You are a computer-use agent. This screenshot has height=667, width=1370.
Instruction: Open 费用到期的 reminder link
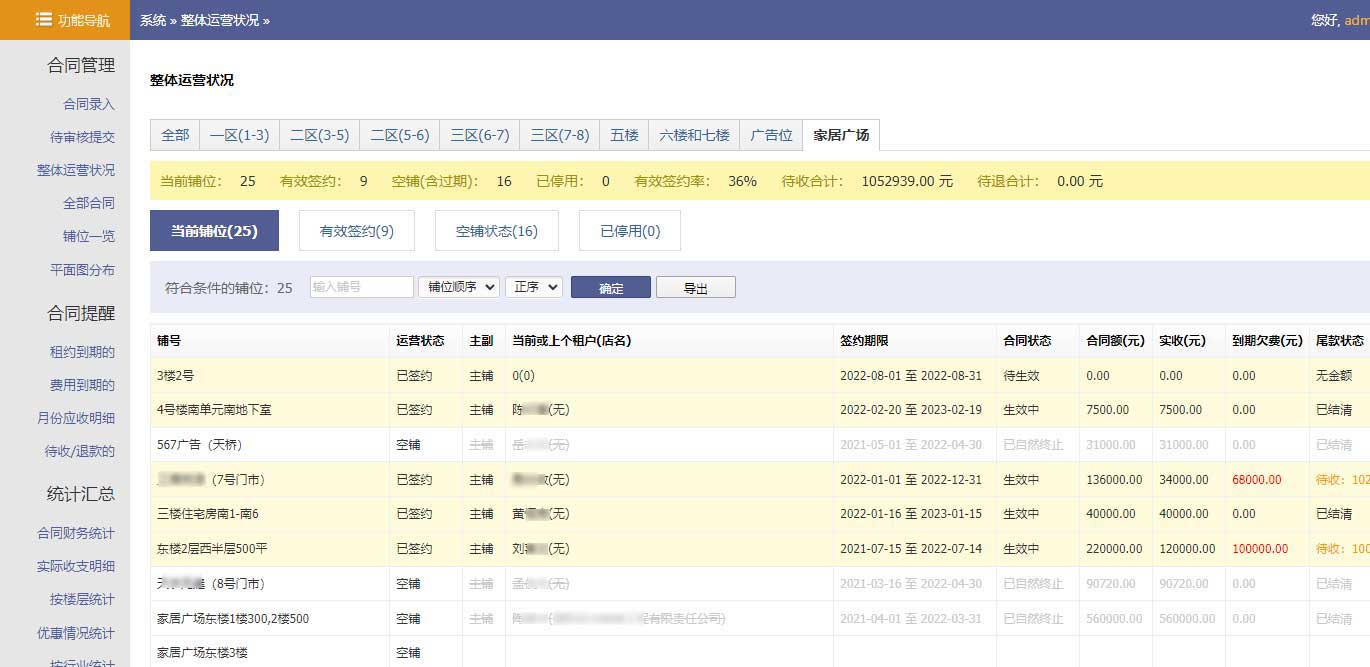click(82, 385)
